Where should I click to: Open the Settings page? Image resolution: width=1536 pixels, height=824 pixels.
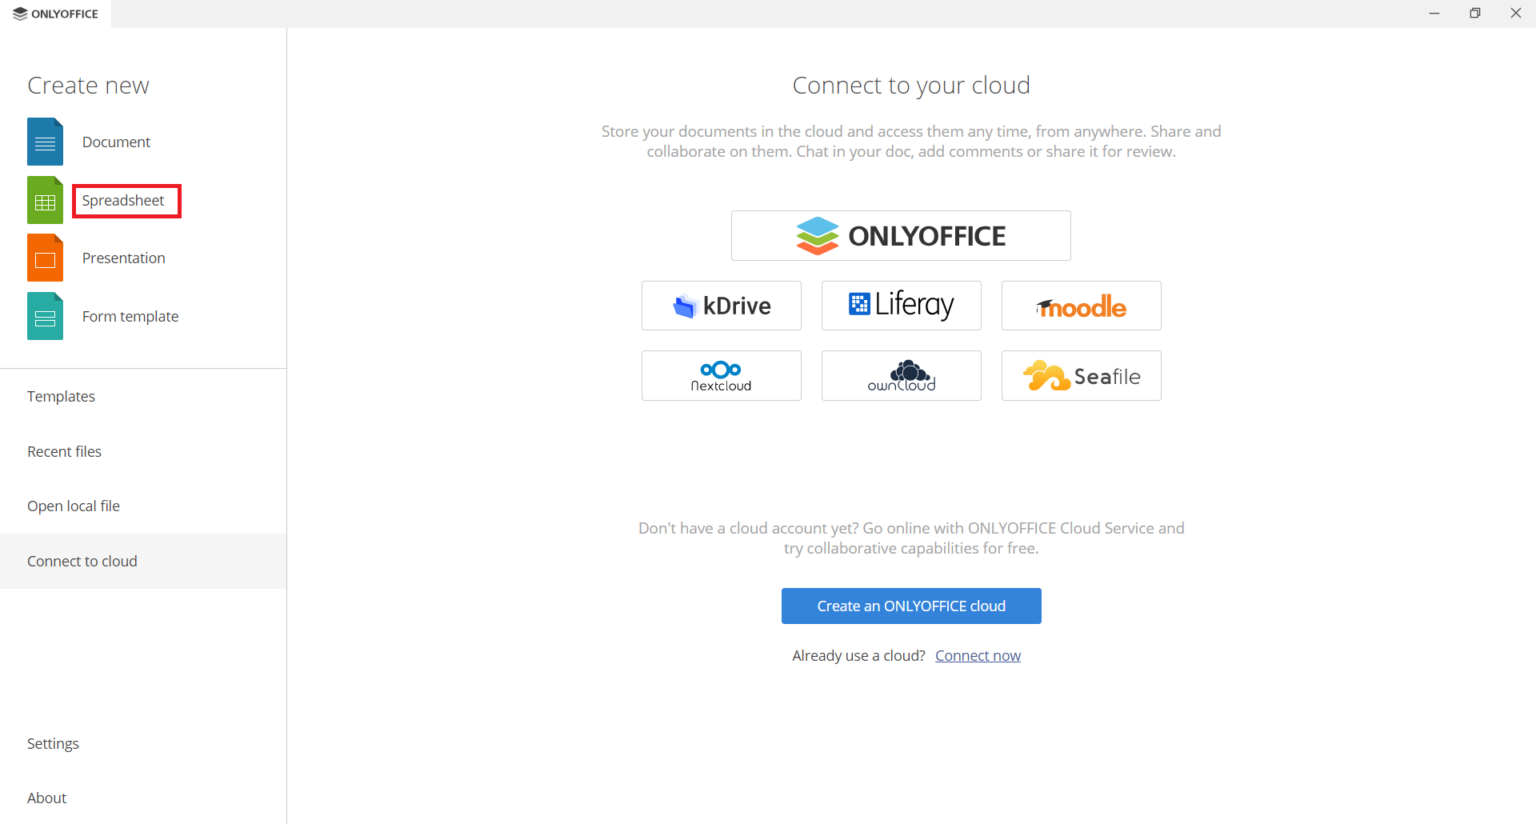coord(53,743)
